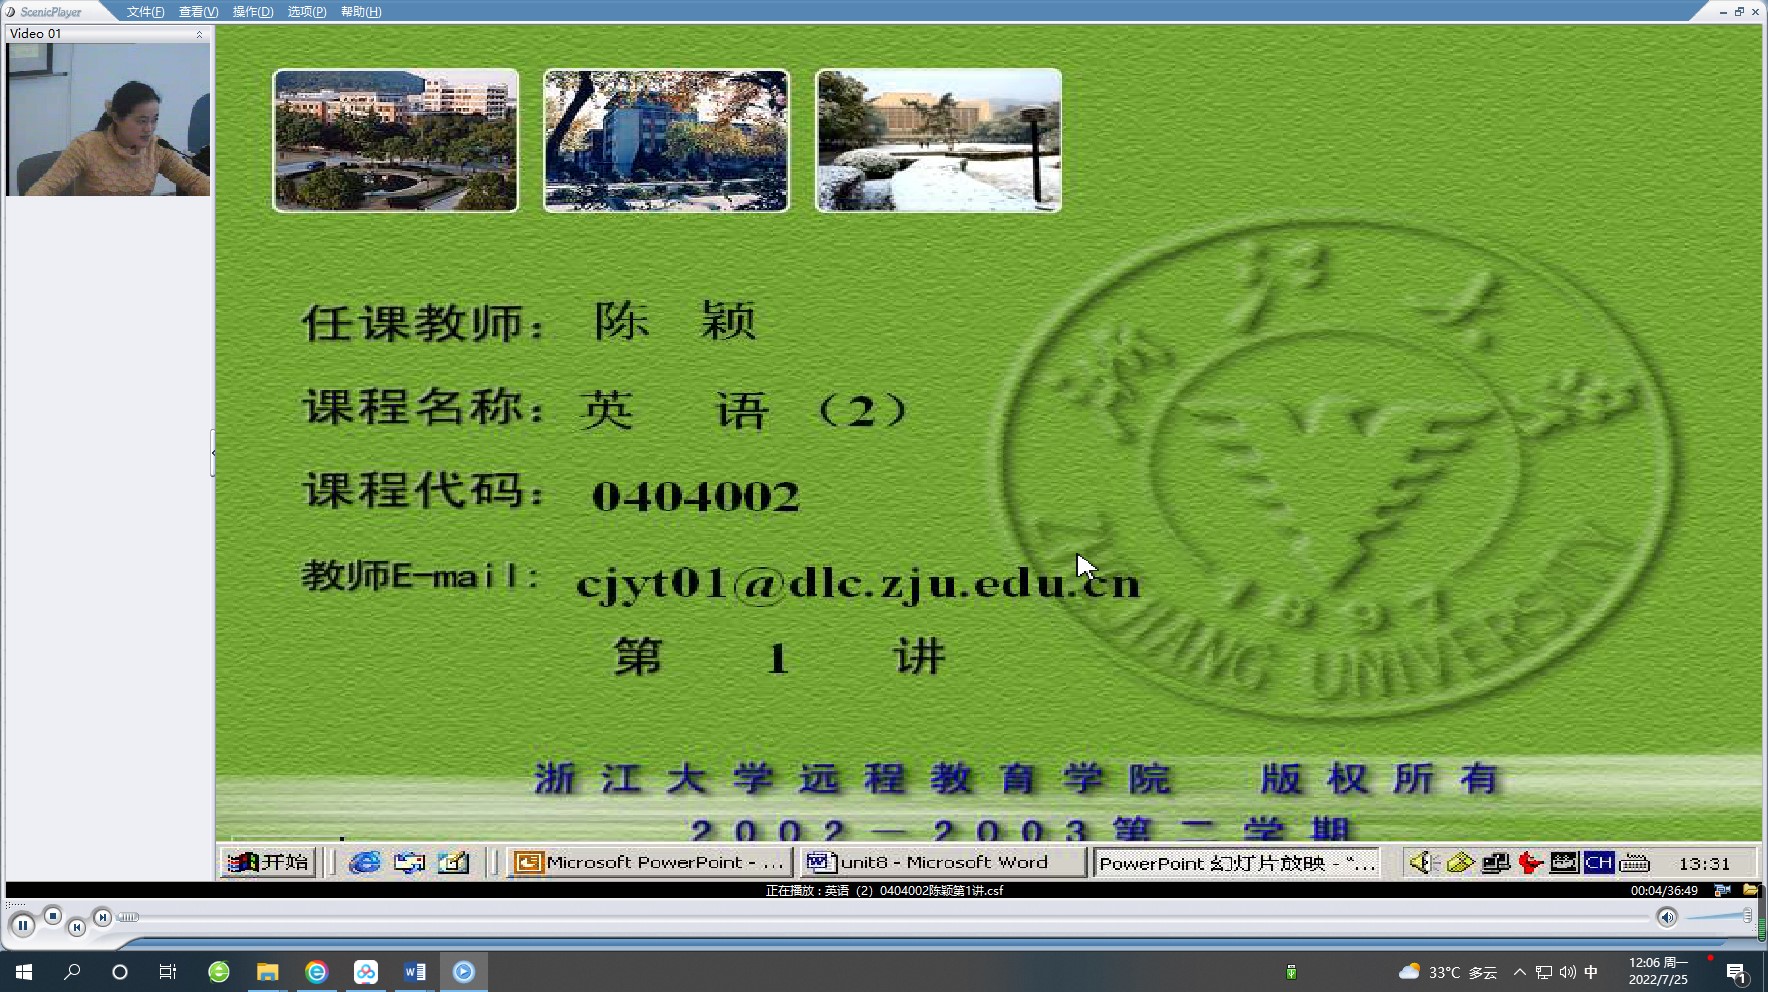Open the 操作(D) menu
This screenshot has width=1768, height=992.
click(x=252, y=12)
